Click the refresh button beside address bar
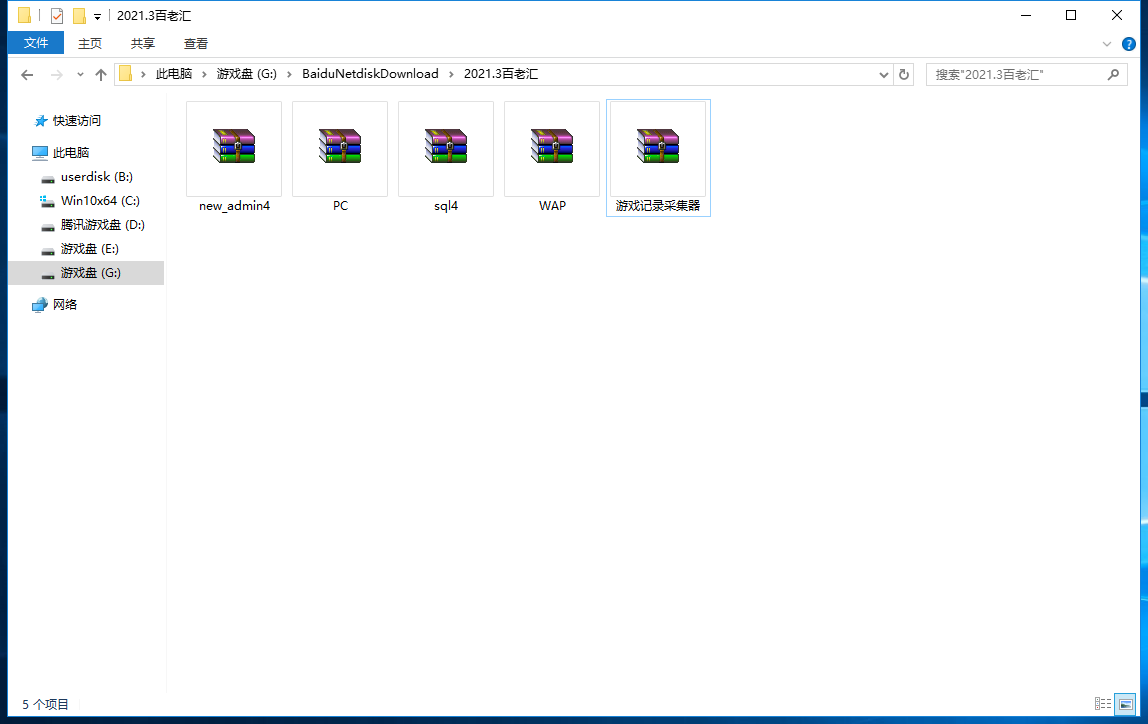1148x724 pixels. (x=904, y=74)
